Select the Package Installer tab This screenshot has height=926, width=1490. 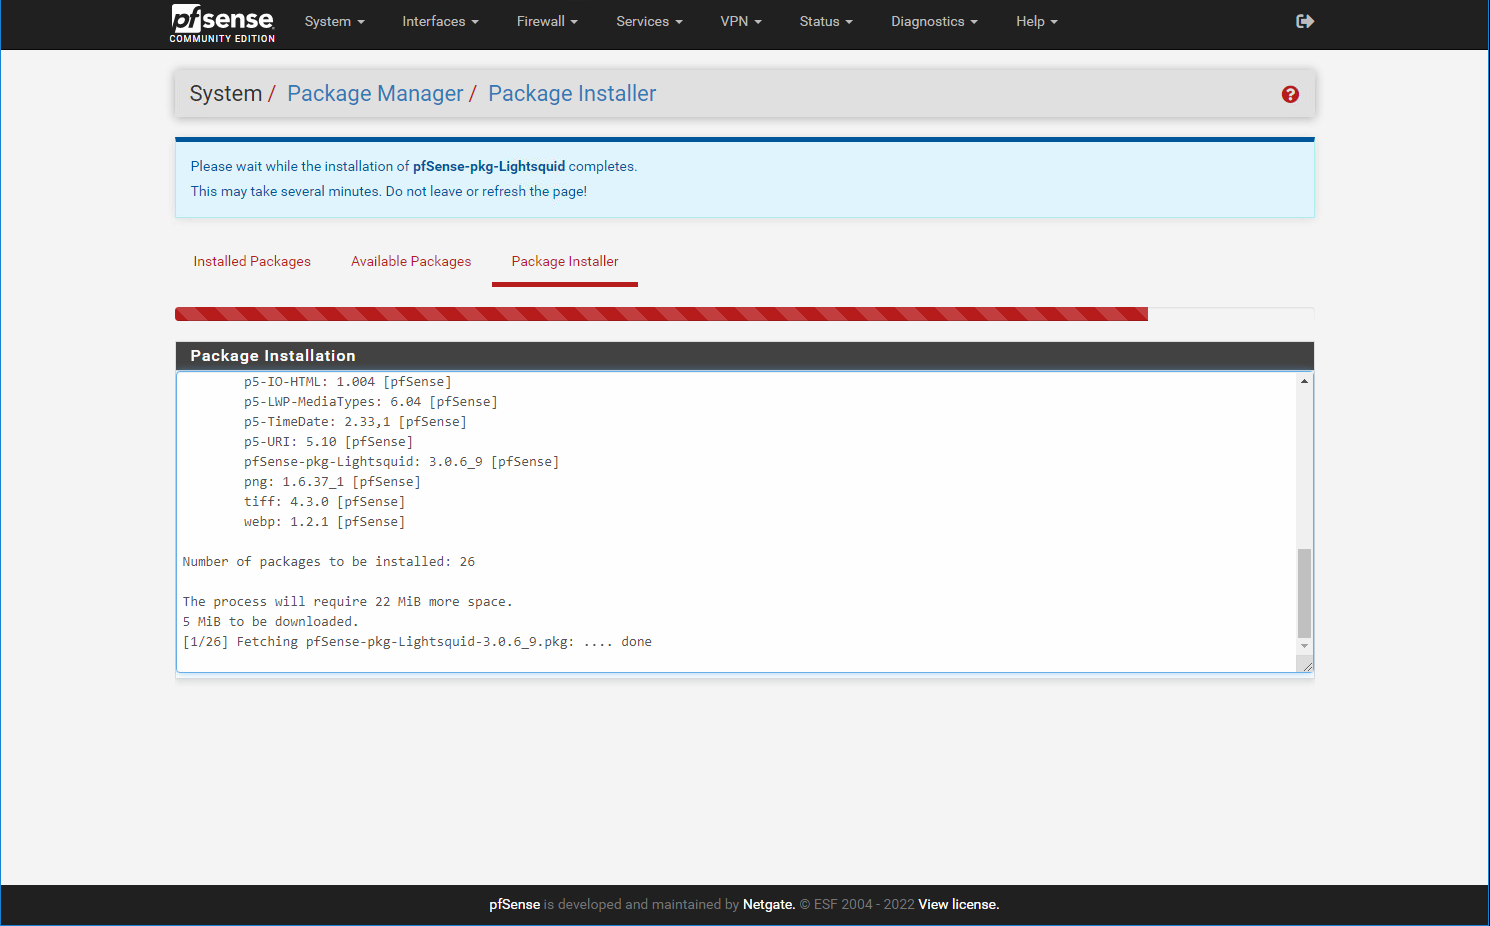tap(565, 261)
